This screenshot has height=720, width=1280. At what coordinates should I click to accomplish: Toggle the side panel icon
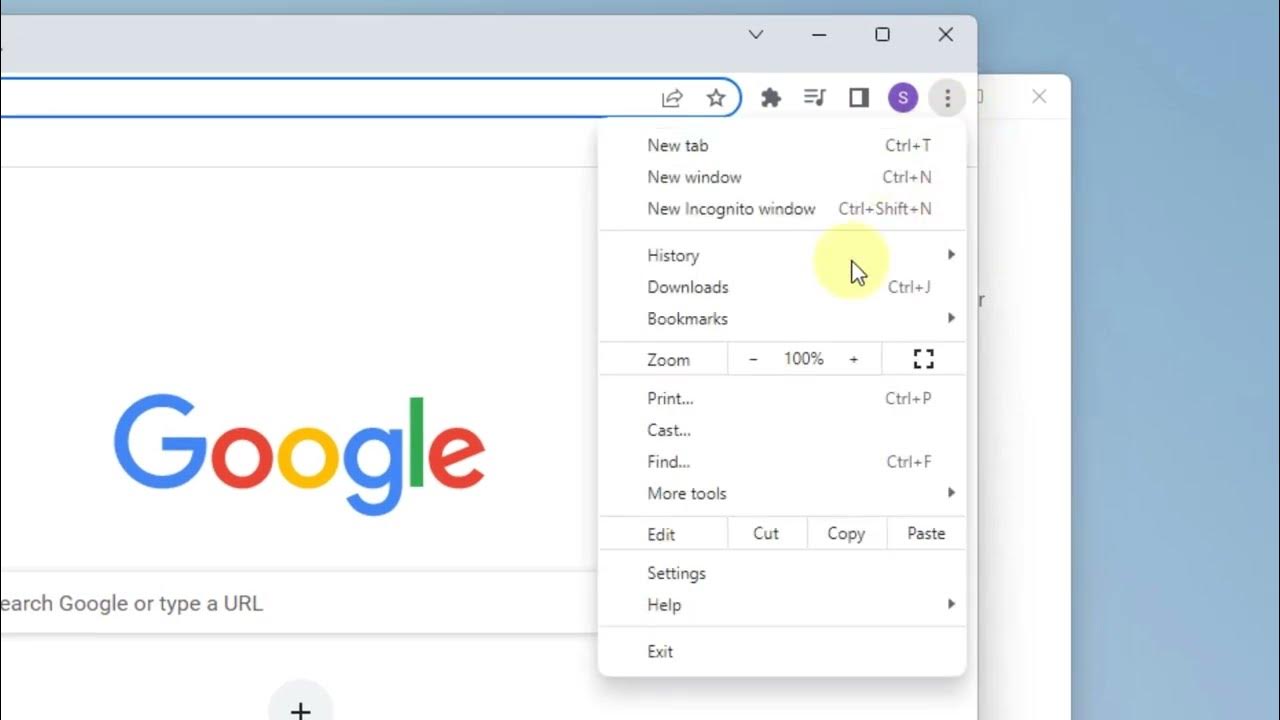click(858, 98)
